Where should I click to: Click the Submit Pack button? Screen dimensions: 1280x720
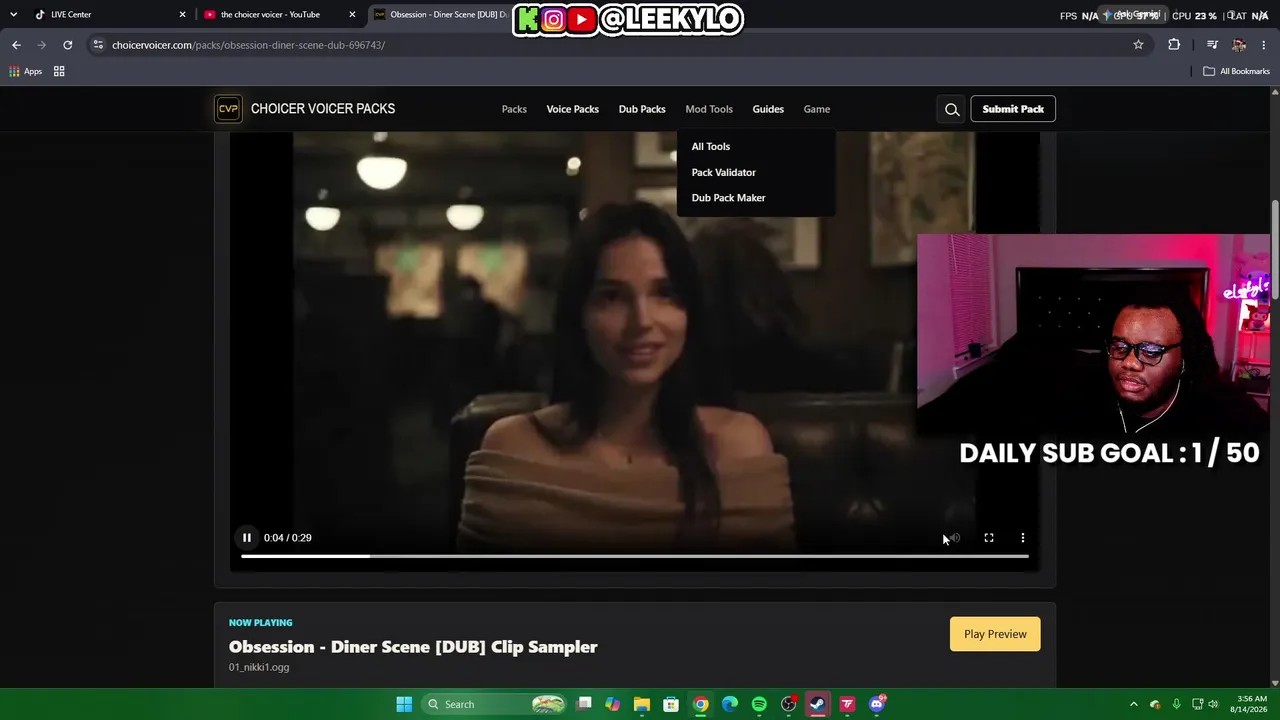[x=1013, y=109]
